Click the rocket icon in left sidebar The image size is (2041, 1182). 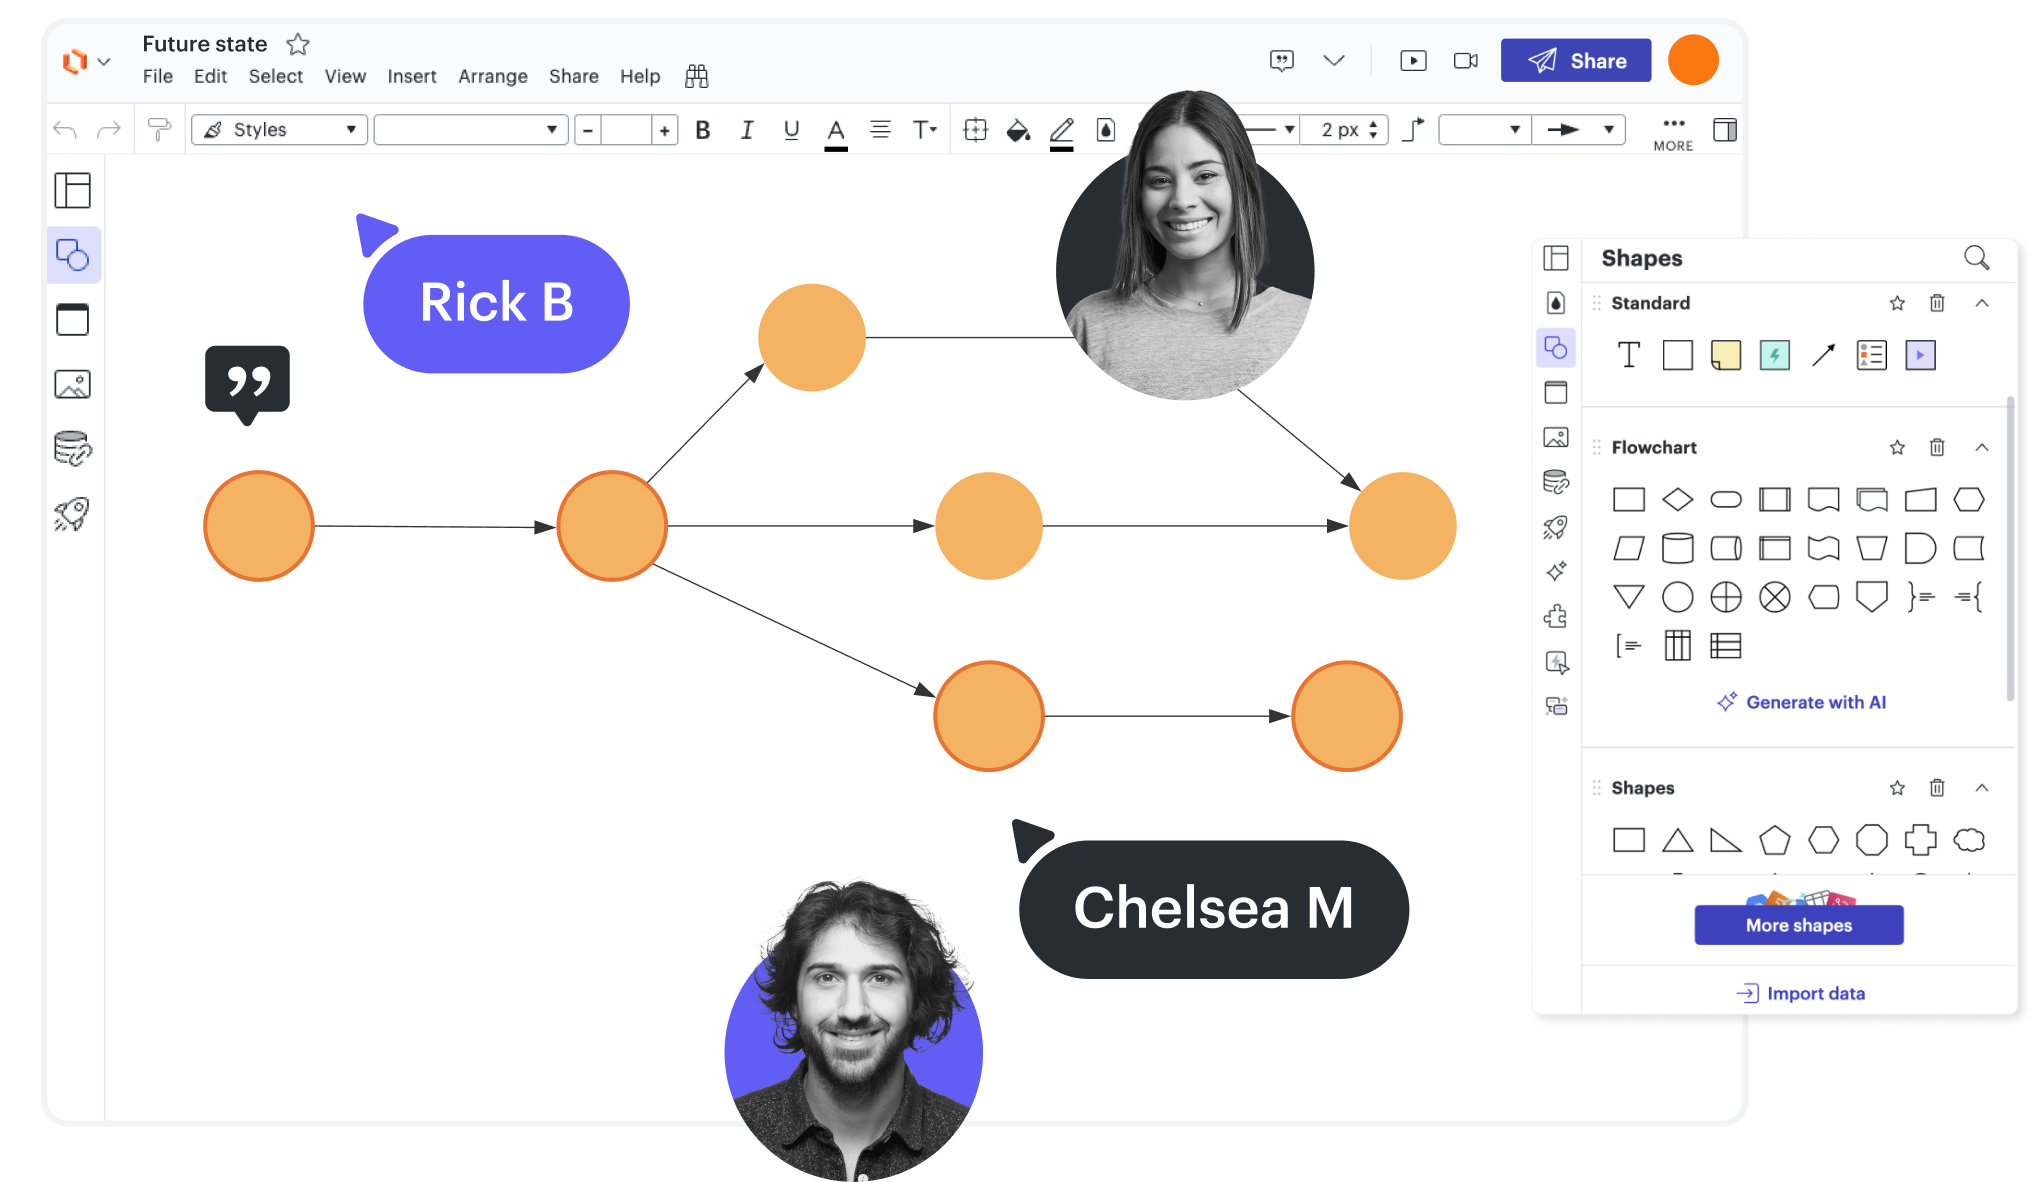coord(72,514)
